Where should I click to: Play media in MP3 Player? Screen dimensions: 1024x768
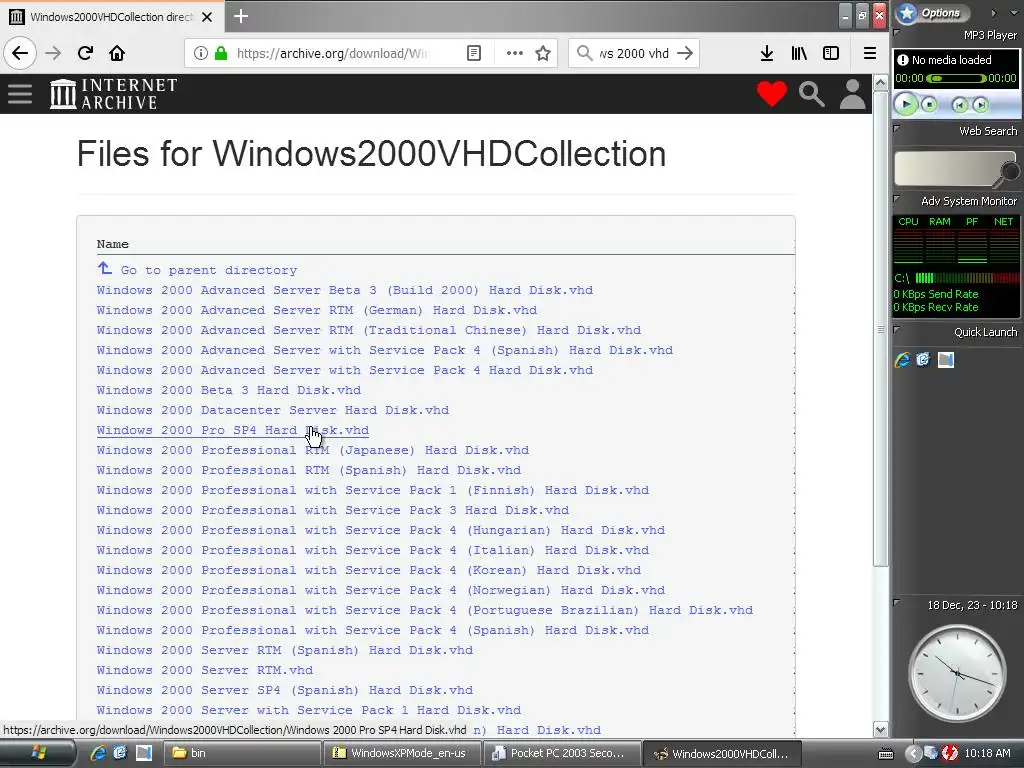tap(906, 103)
